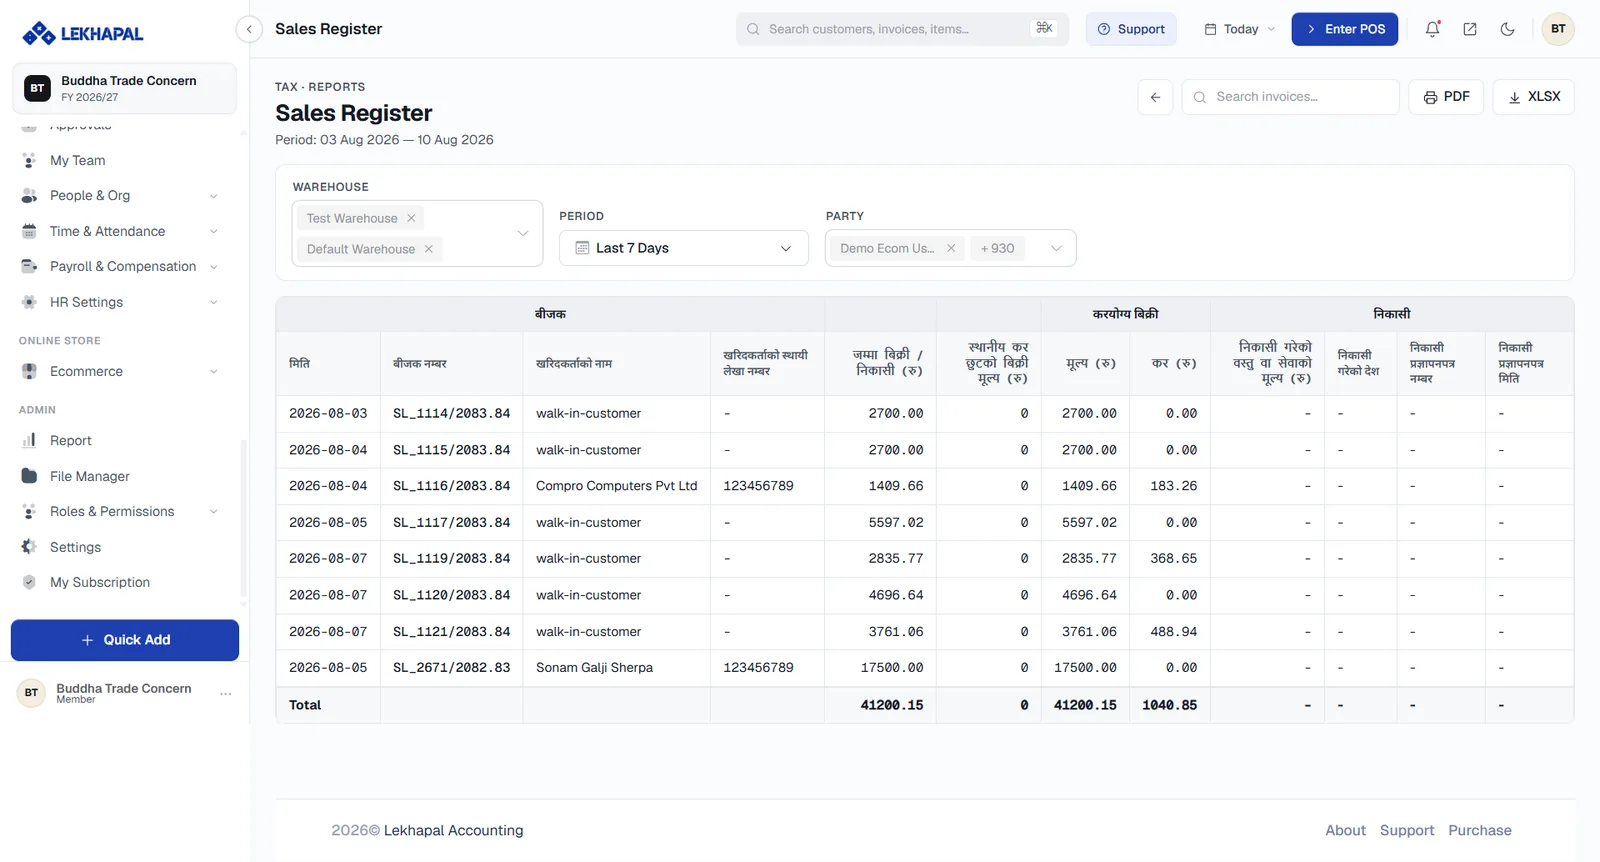1600x862 pixels.
Task: Open the Today date dropdown
Action: point(1240,29)
